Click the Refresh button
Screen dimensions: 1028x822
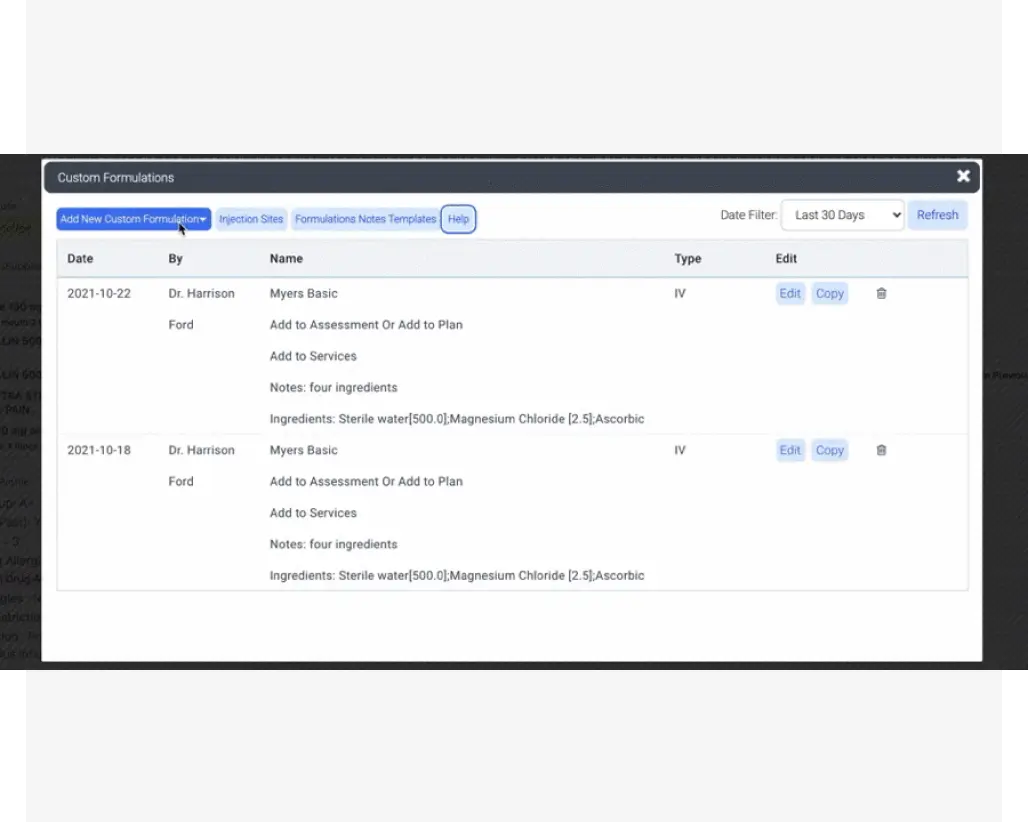click(937, 214)
